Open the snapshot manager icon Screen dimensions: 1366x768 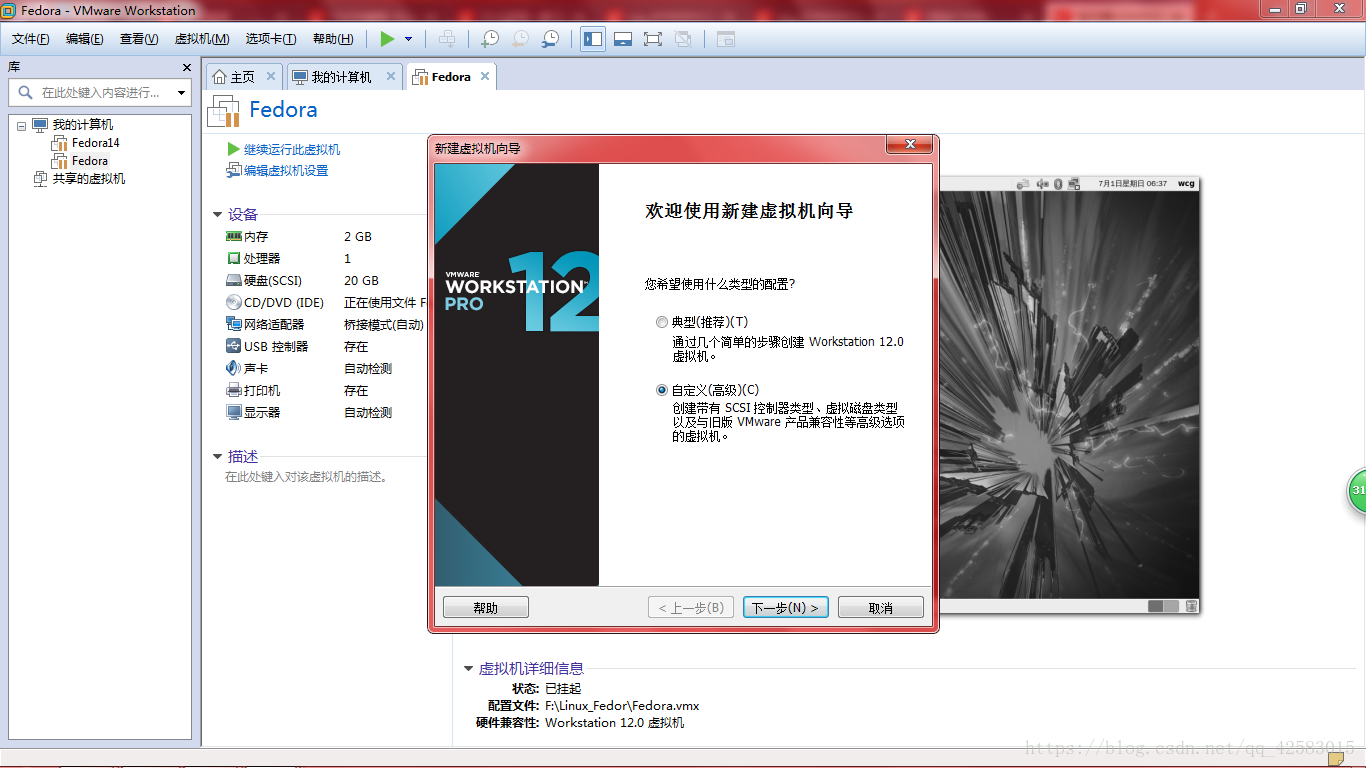[x=550, y=39]
